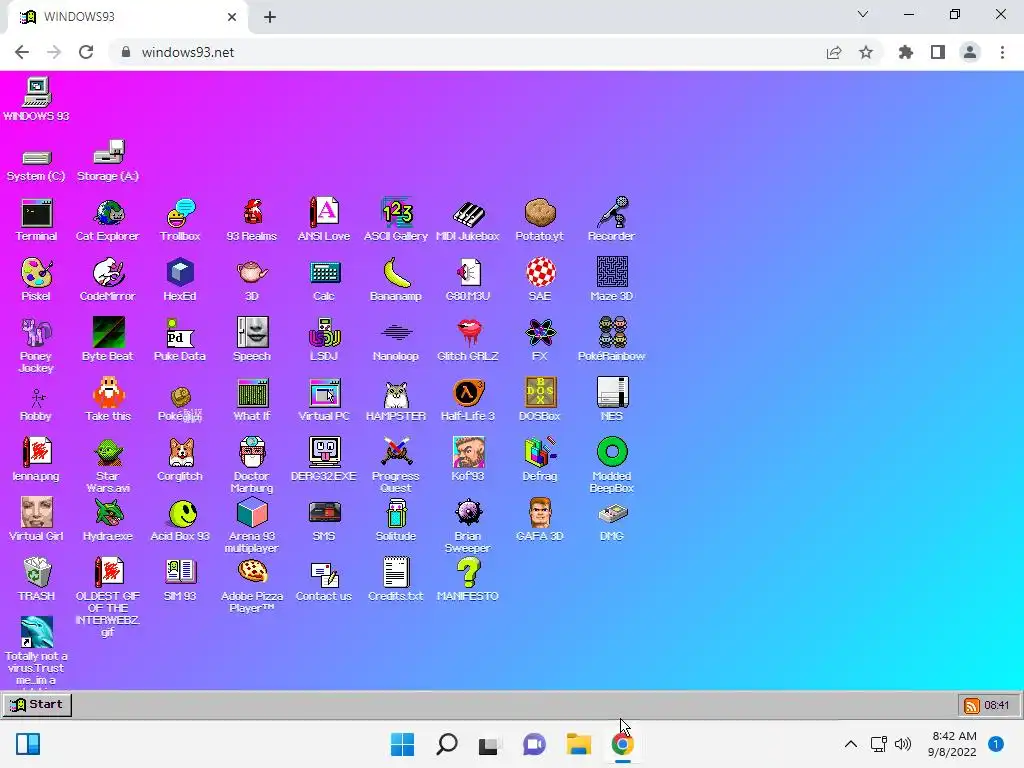Open MANIFESTO question mark icon

tap(468, 580)
